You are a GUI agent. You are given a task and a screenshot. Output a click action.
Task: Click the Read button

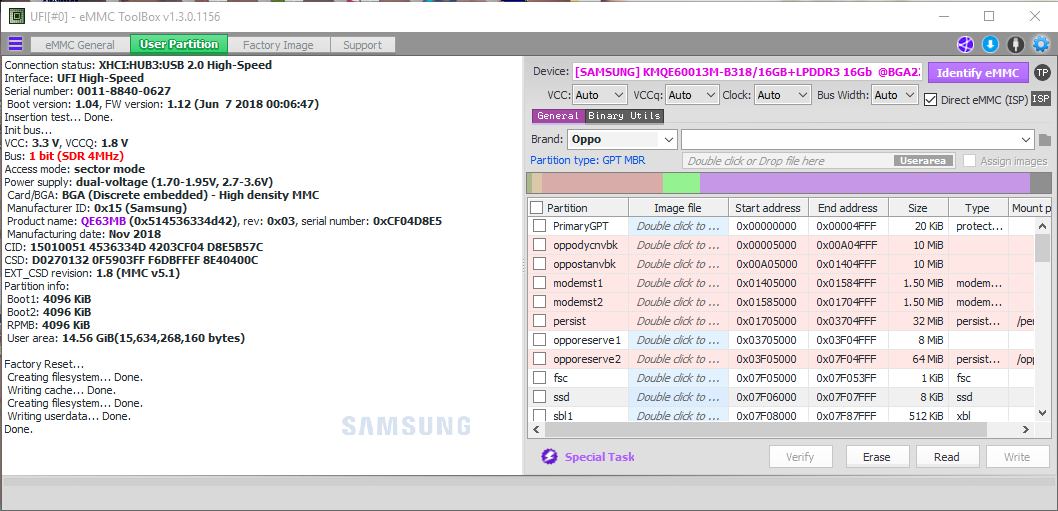[x=947, y=457]
